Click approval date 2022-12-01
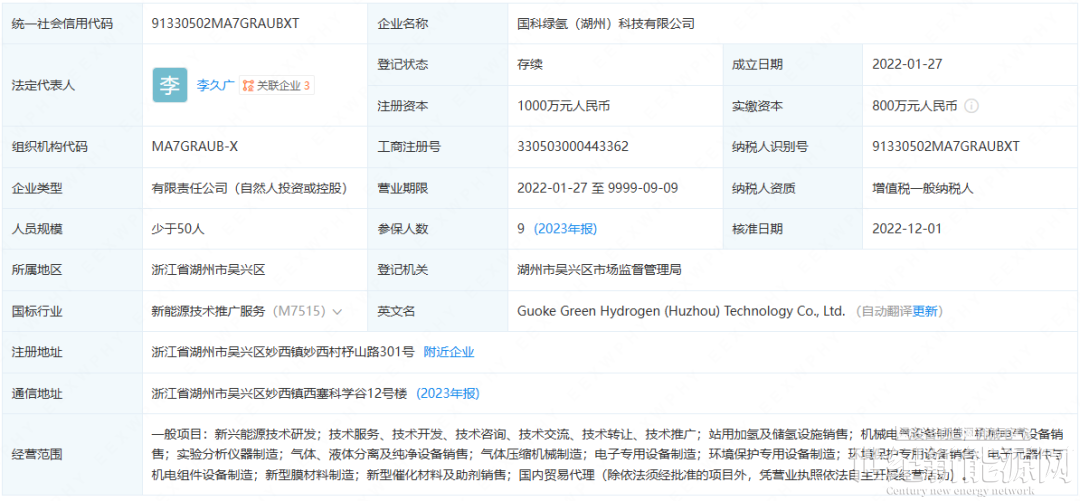Image resolution: width=1080 pixels, height=501 pixels. [x=906, y=229]
